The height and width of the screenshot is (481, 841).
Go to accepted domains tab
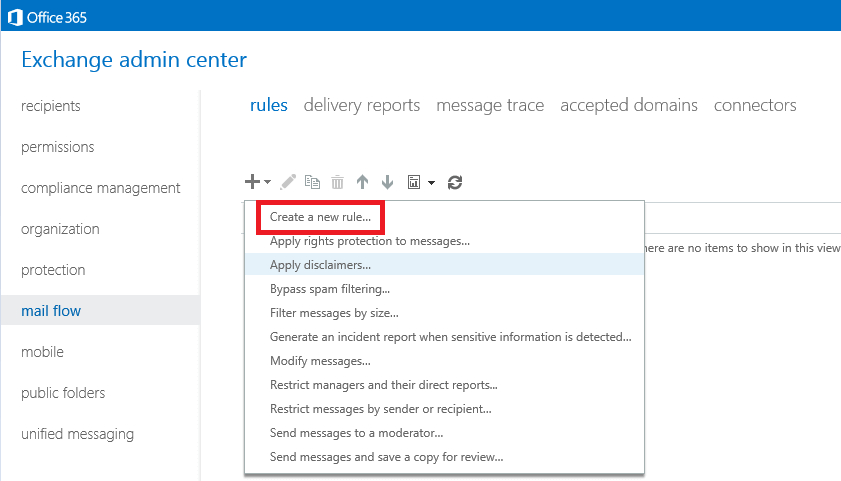(629, 105)
